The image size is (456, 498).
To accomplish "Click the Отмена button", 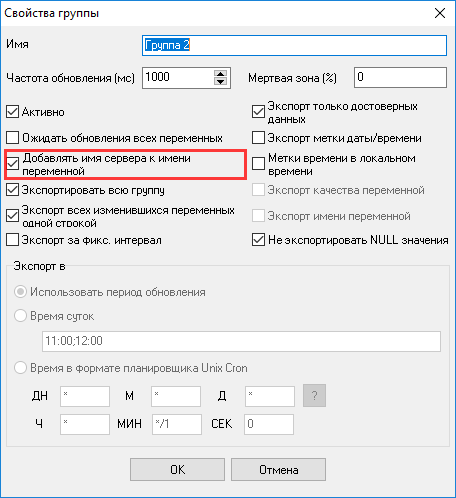I will click(x=278, y=469).
